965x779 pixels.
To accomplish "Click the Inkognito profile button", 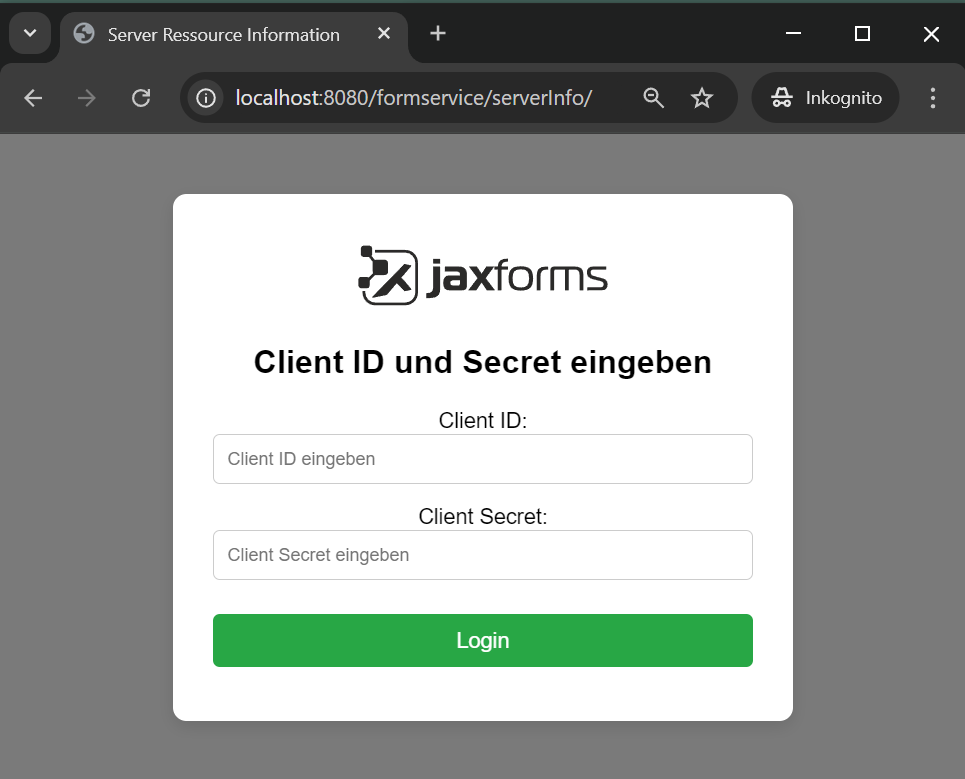I will pyautogui.click(x=825, y=98).
